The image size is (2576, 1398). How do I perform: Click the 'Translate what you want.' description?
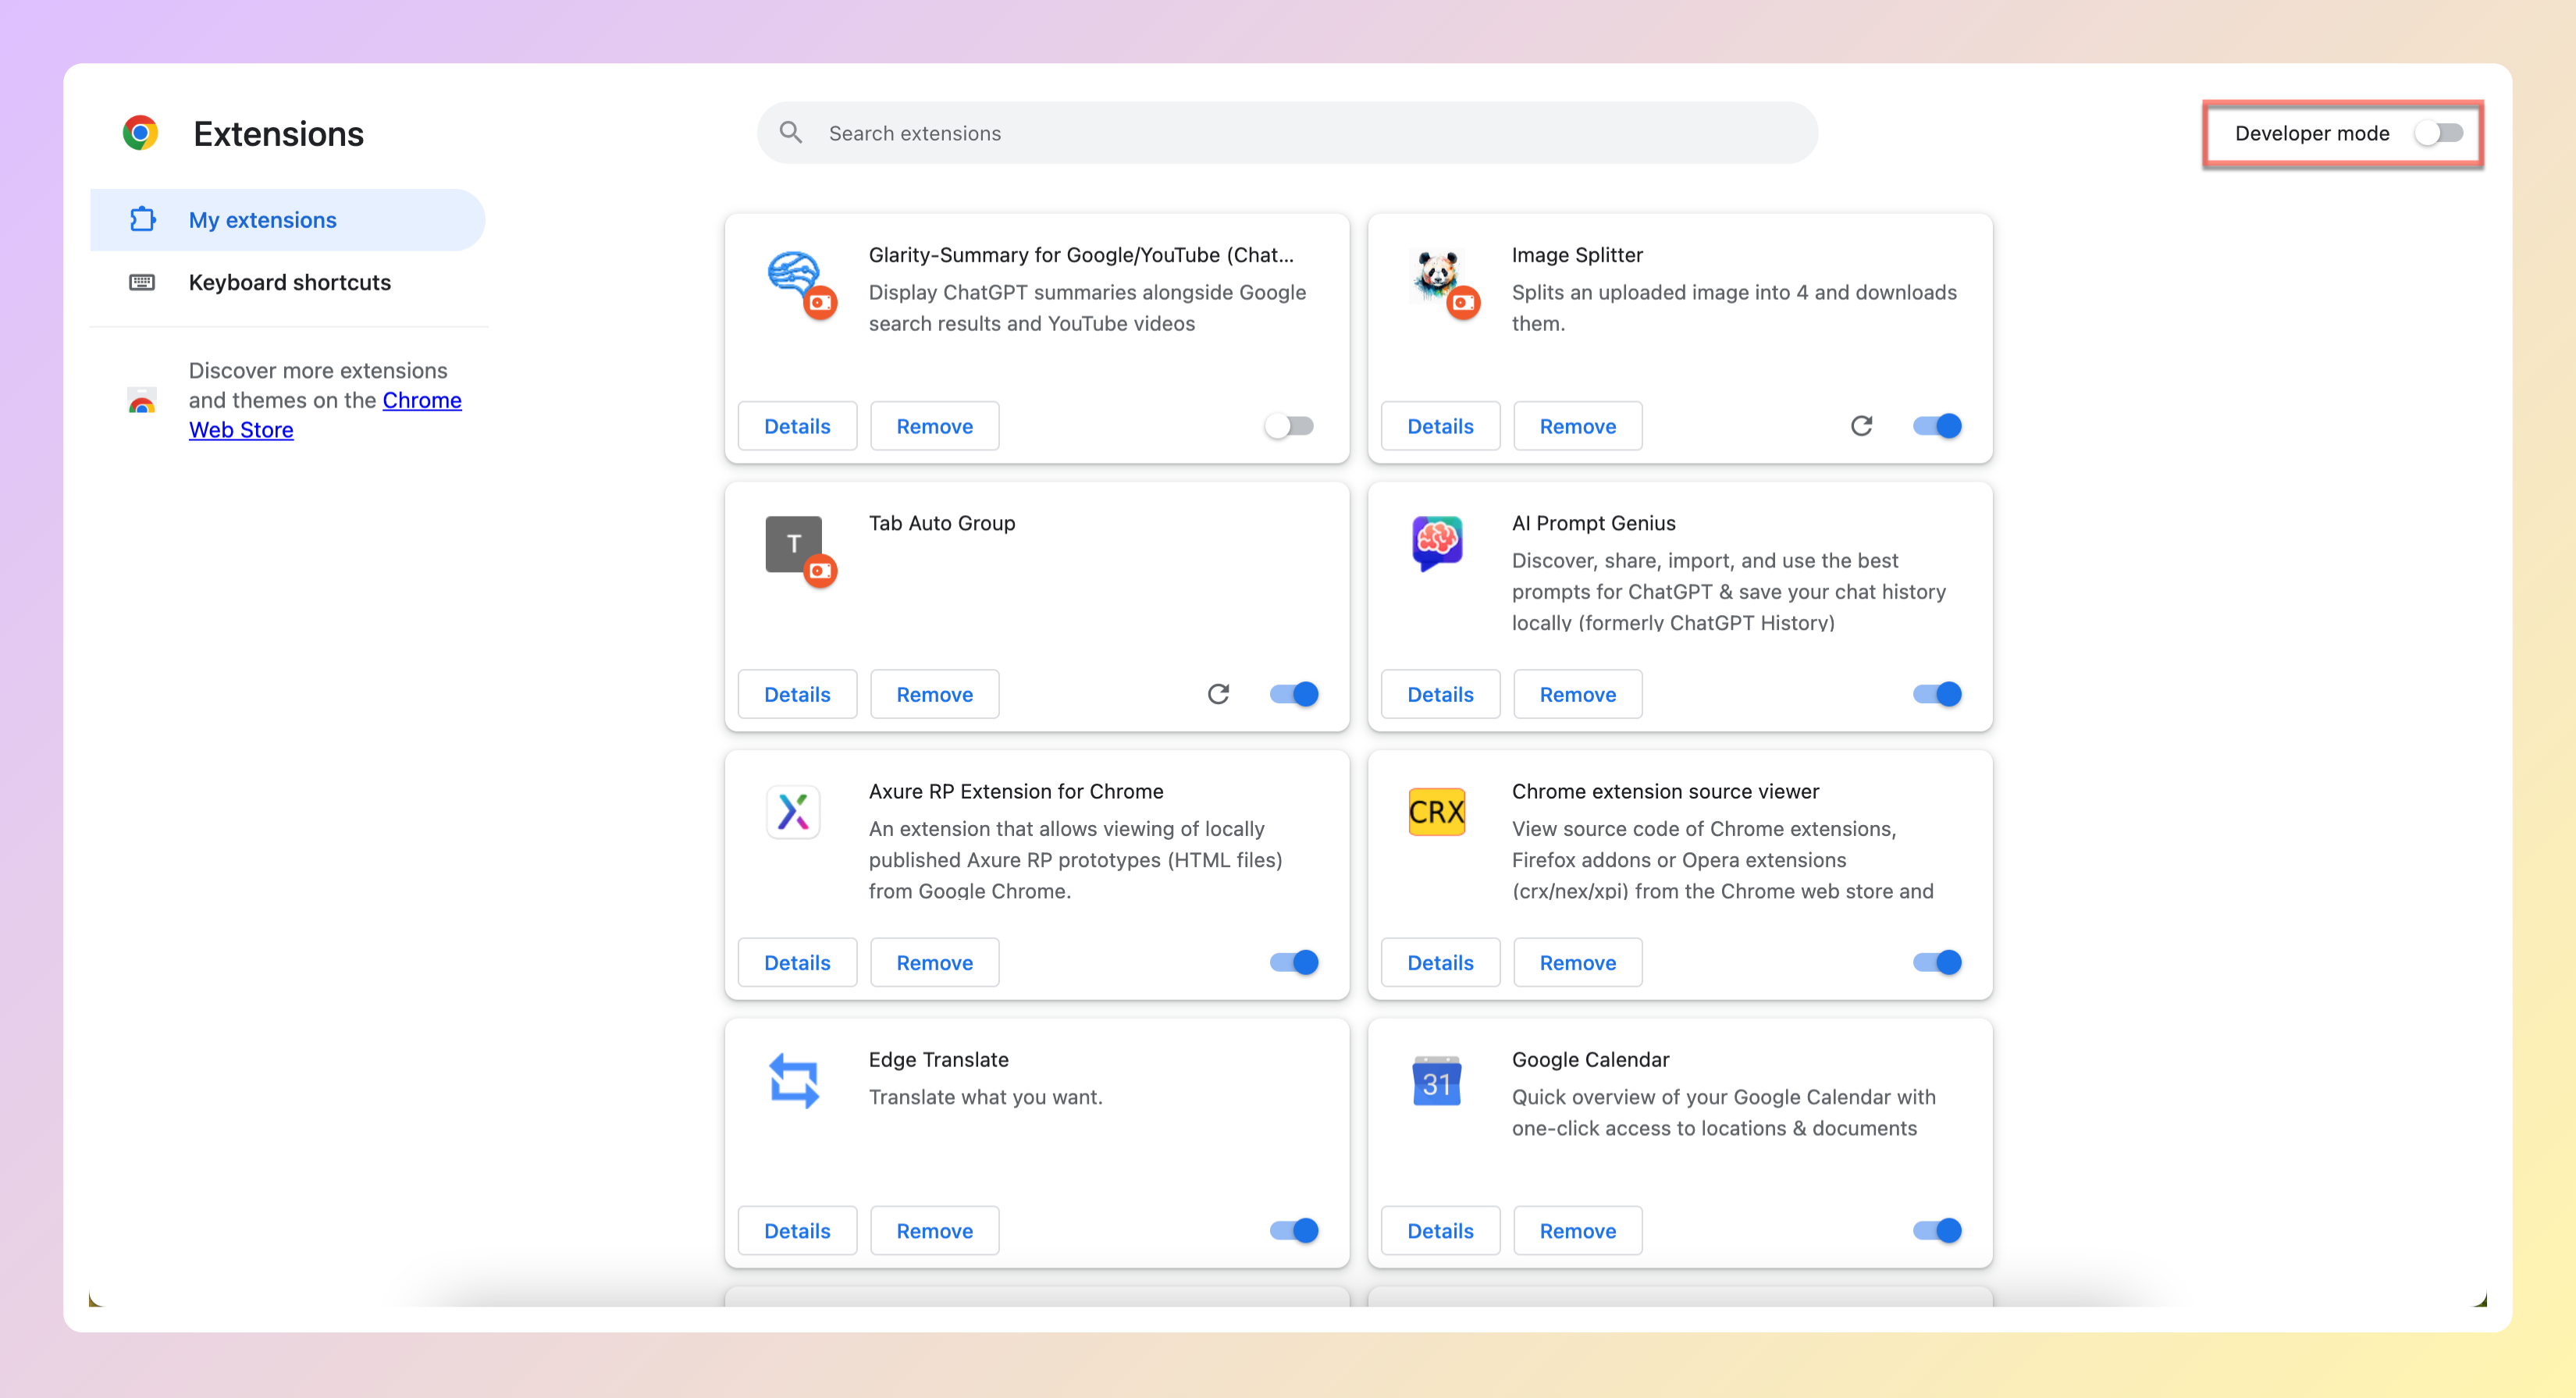pos(985,1097)
